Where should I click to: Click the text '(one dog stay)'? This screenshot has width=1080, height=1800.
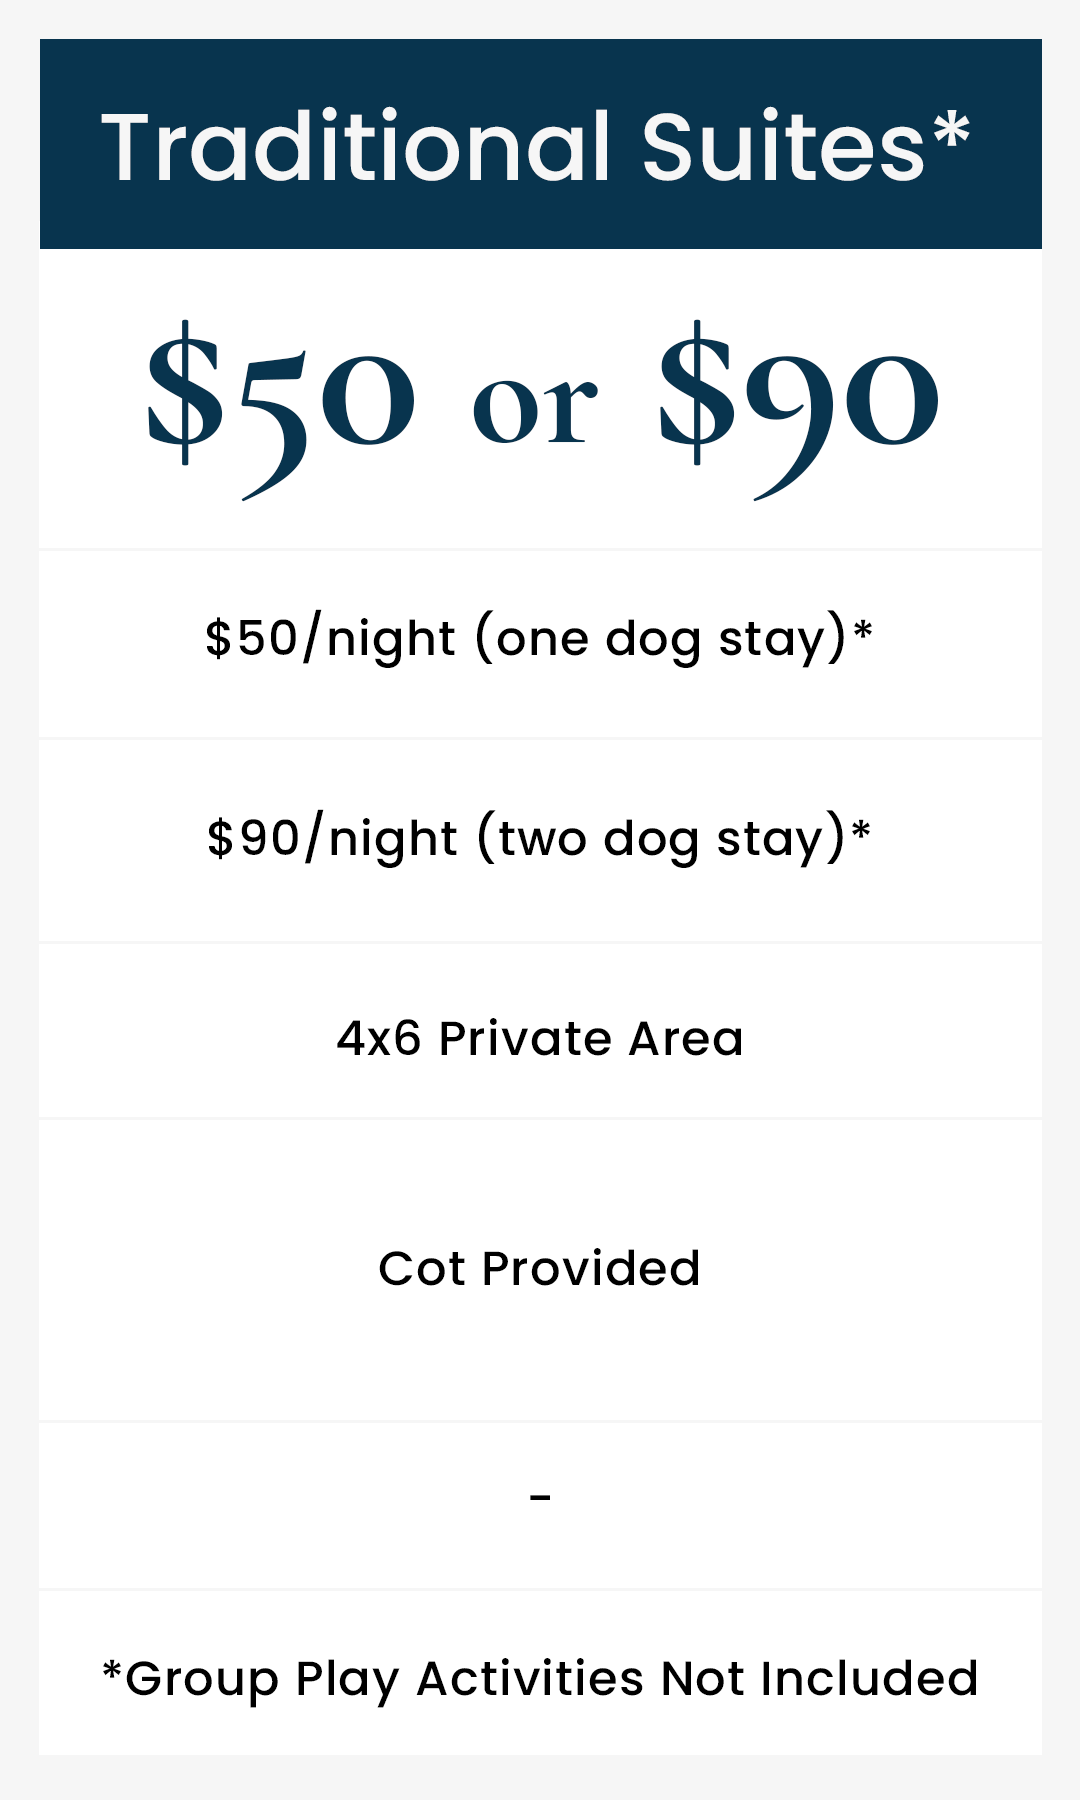click(x=662, y=639)
